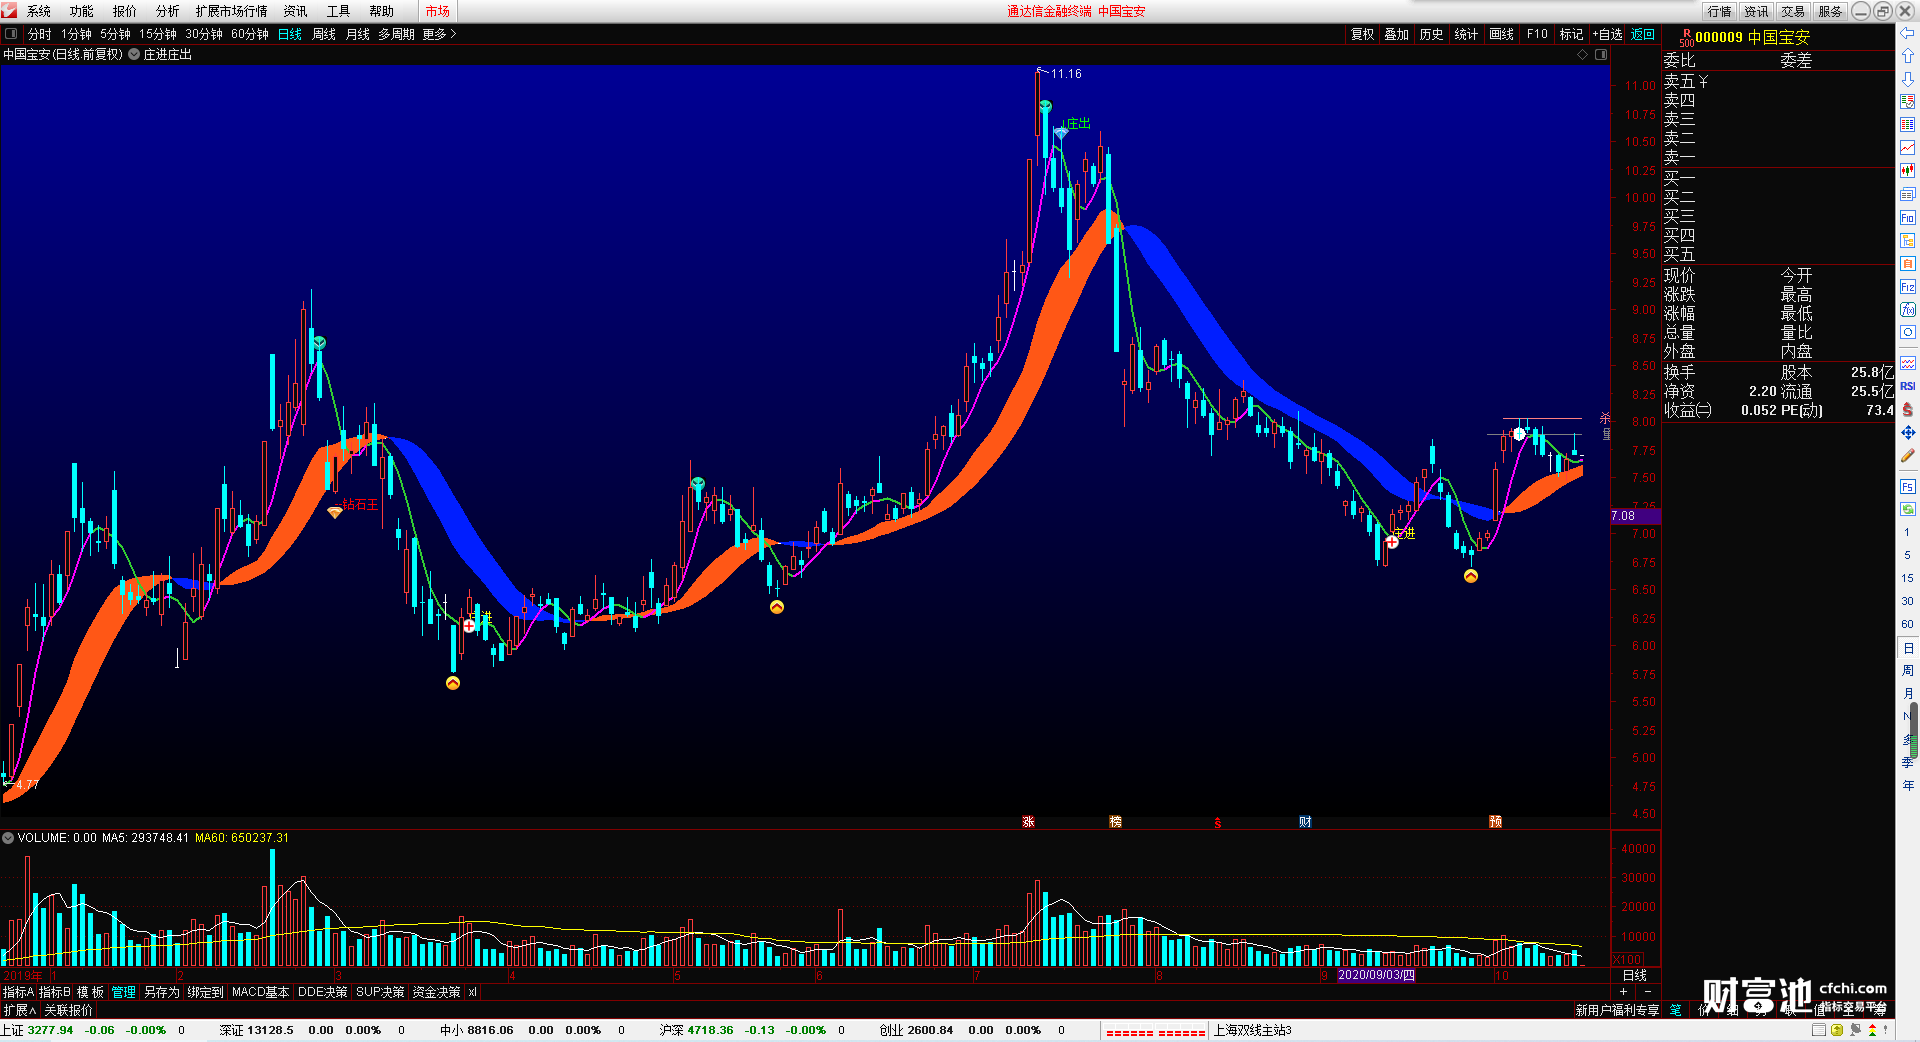
Task: Click the vertical zoom slider in right sidebar
Action: (x=1915, y=730)
